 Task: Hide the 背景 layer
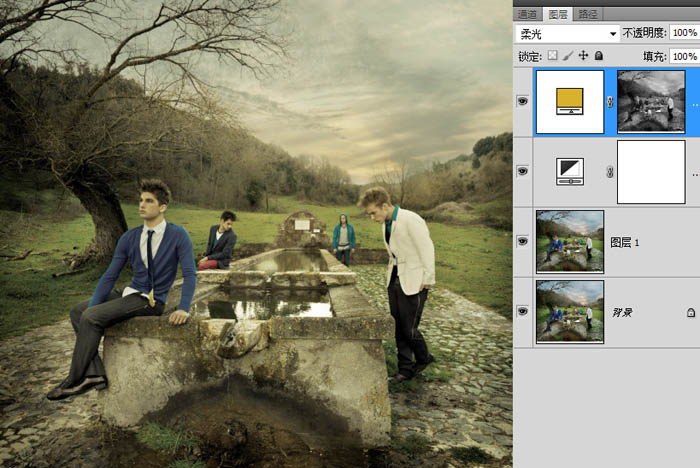pos(523,311)
